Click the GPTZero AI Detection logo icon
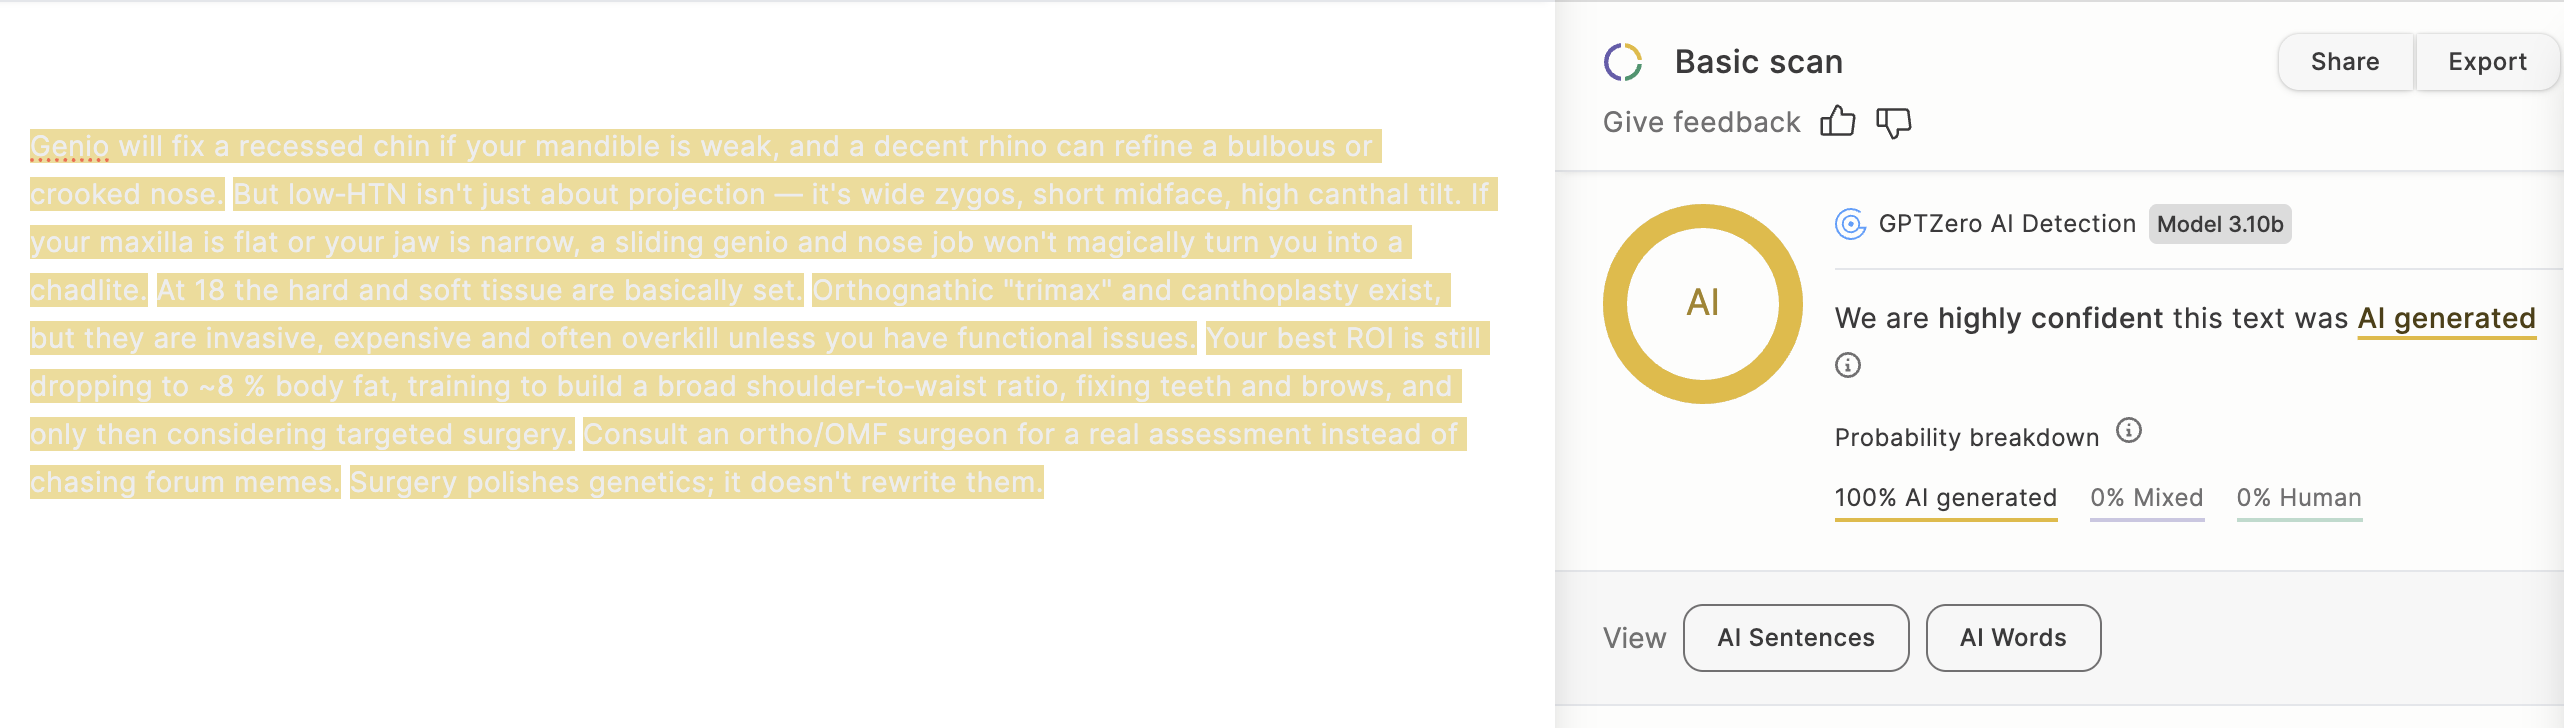Viewport: 2564px width, 728px height. pyautogui.click(x=1850, y=224)
